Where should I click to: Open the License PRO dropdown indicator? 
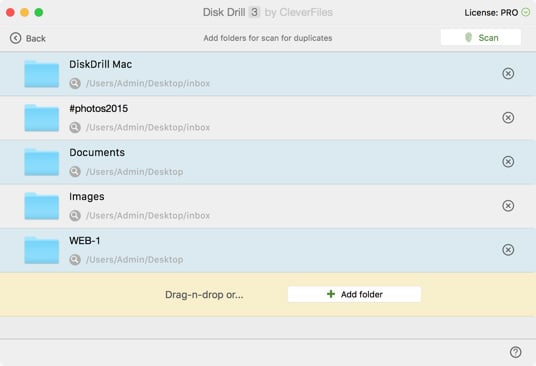(x=526, y=13)
